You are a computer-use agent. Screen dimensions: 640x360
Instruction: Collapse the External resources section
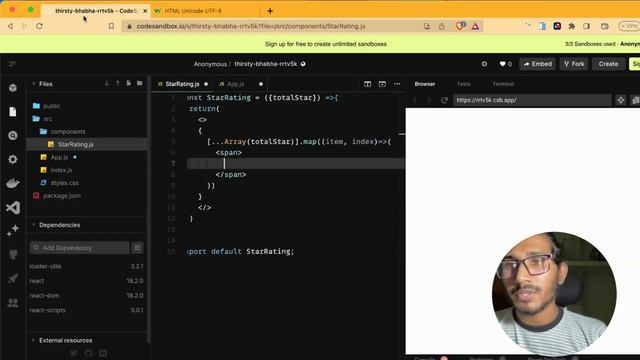tap(33, 340)
